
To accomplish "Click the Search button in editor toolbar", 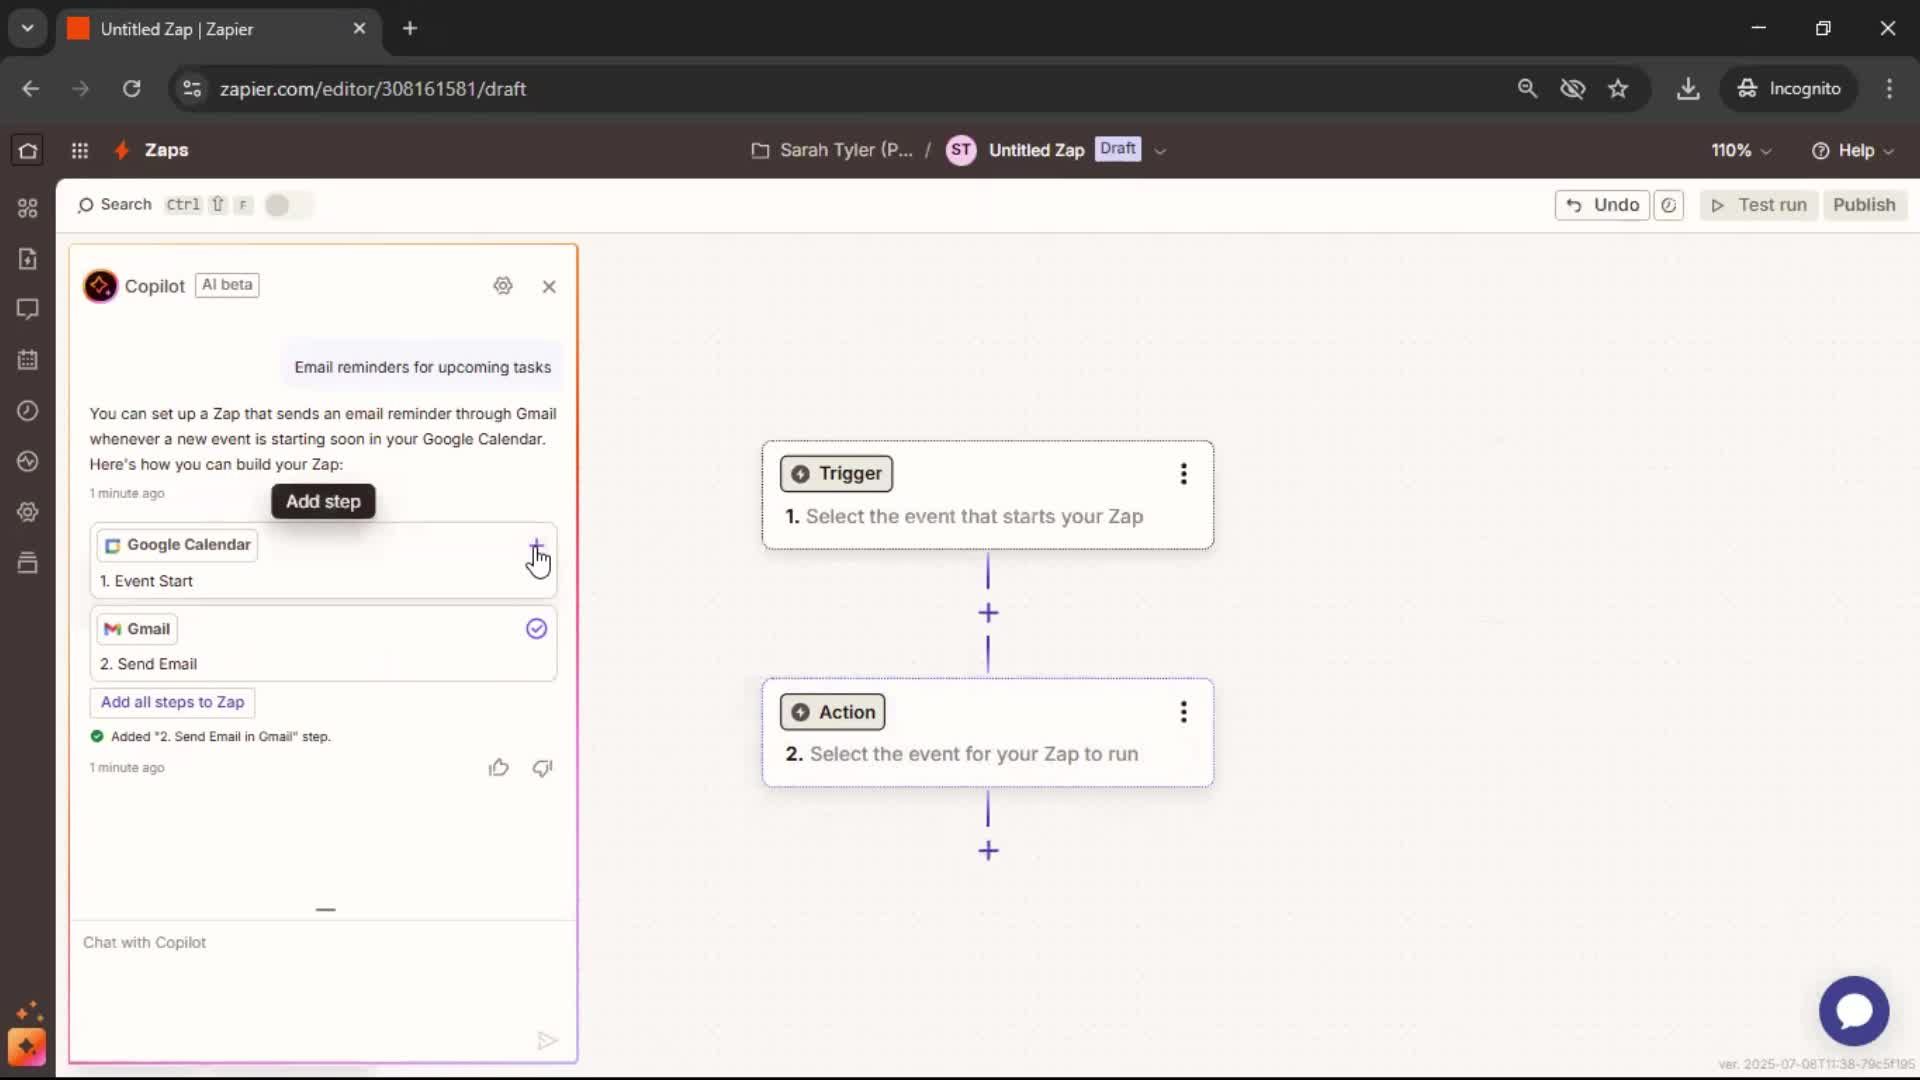I will [114, 205].
